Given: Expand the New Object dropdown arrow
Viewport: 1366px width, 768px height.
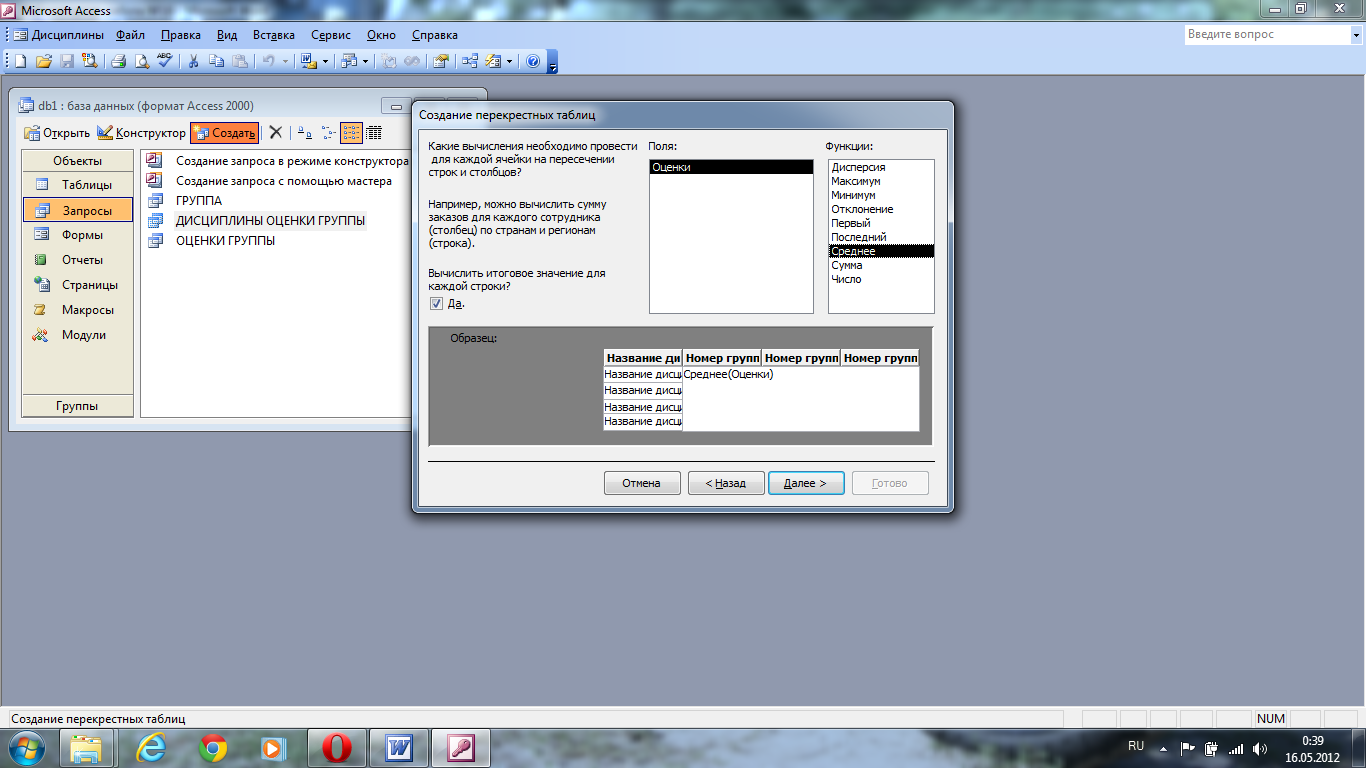Looking at the screenshot, I should [510, 61].
